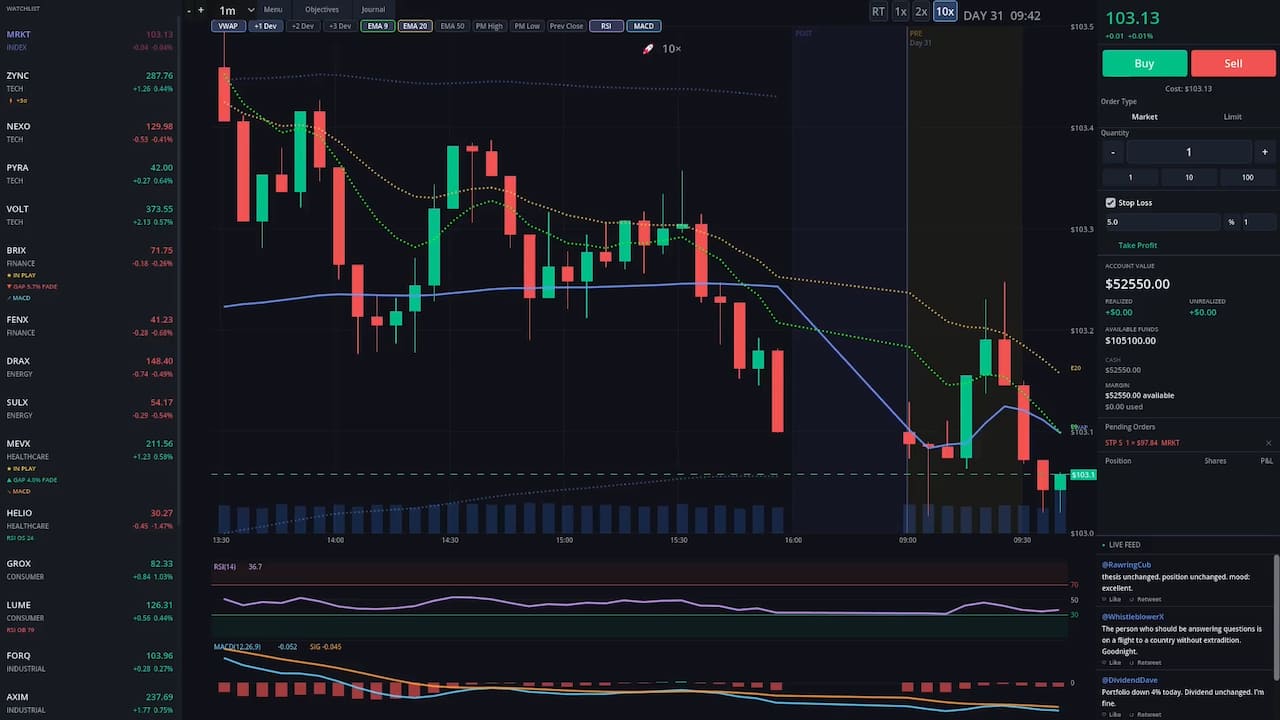1280x720 pixels.
Task: Select ZYNC in the watchlist
Action: tap(89, 81)
